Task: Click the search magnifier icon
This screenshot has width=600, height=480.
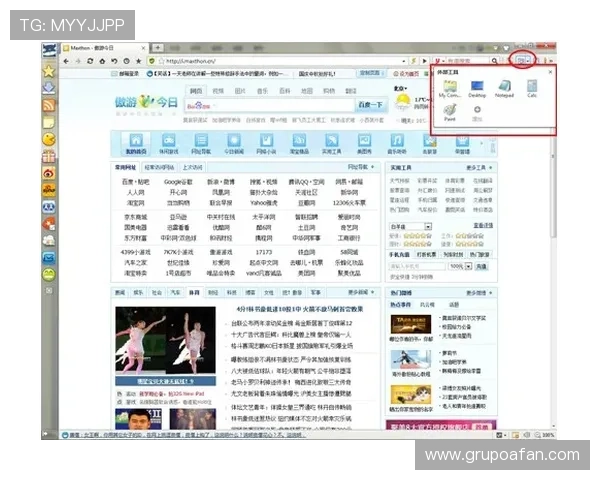Action: click(494, 61)
